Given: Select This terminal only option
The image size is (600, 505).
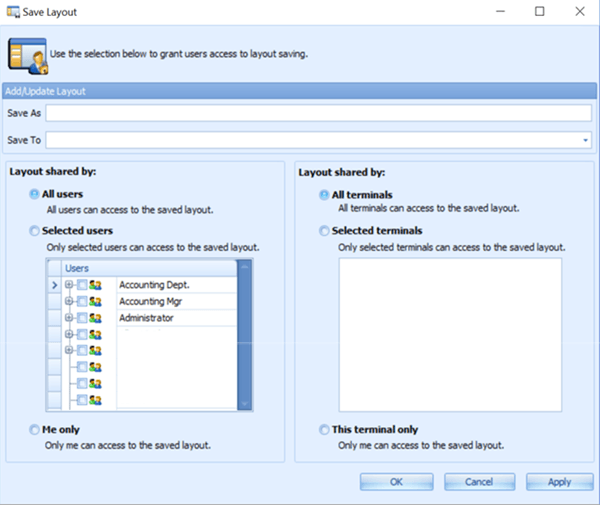Looking at the screenshot, I should 324,430.
